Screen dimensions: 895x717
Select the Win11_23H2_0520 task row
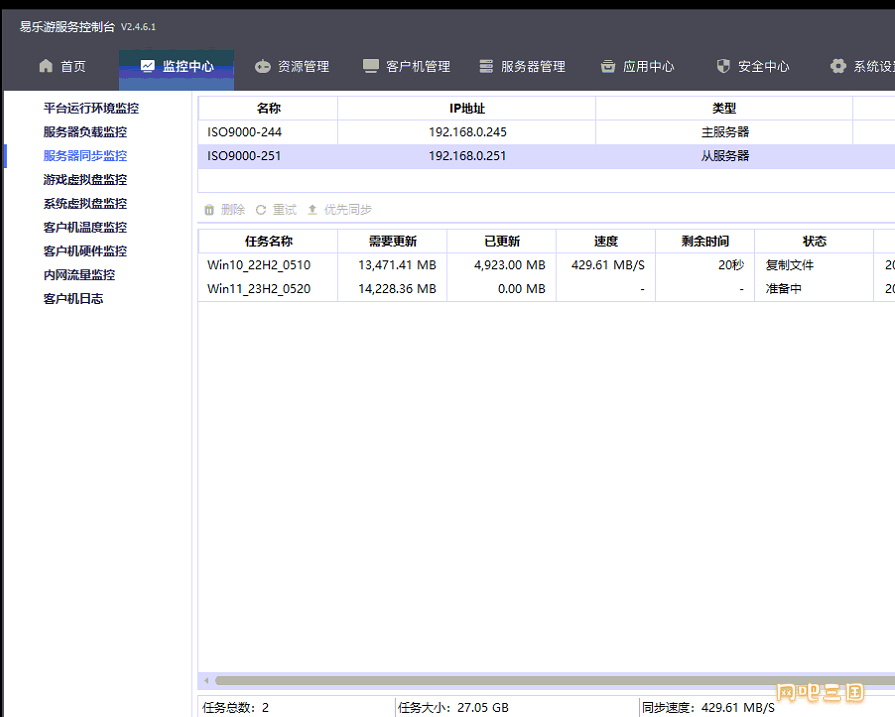tap(546, 289)
